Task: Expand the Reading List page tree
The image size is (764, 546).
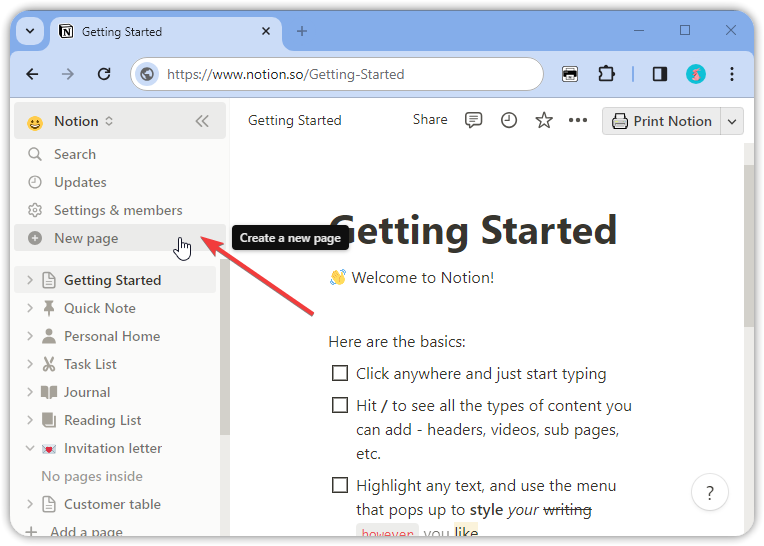Action: coord(30,420)
